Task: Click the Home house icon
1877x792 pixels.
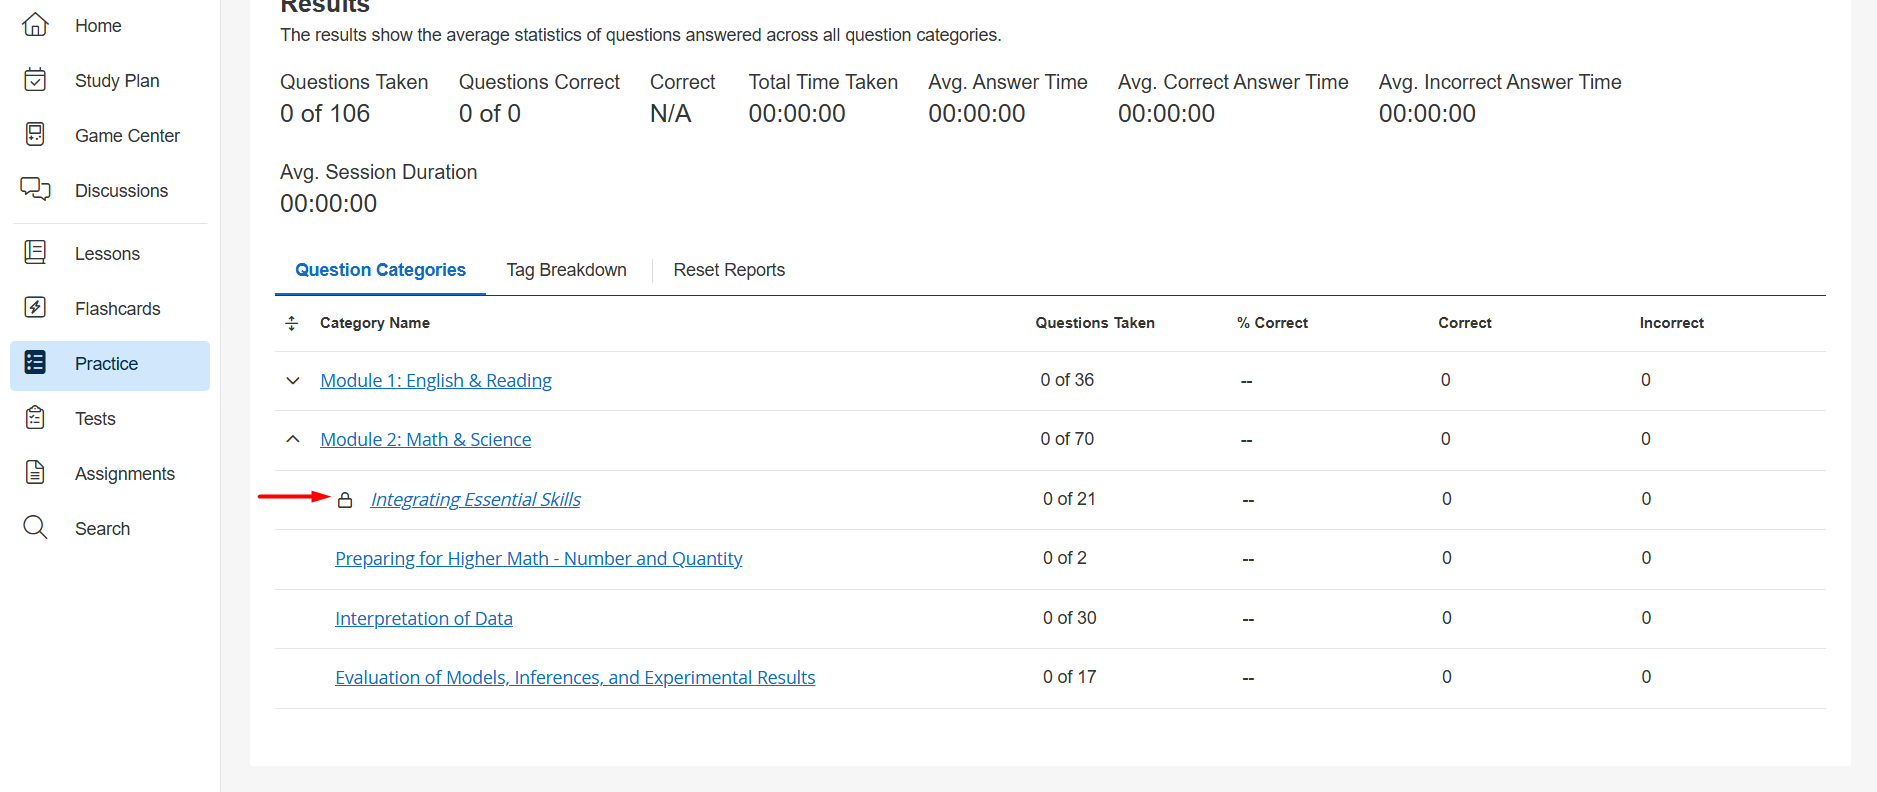Action: (35, 25)
